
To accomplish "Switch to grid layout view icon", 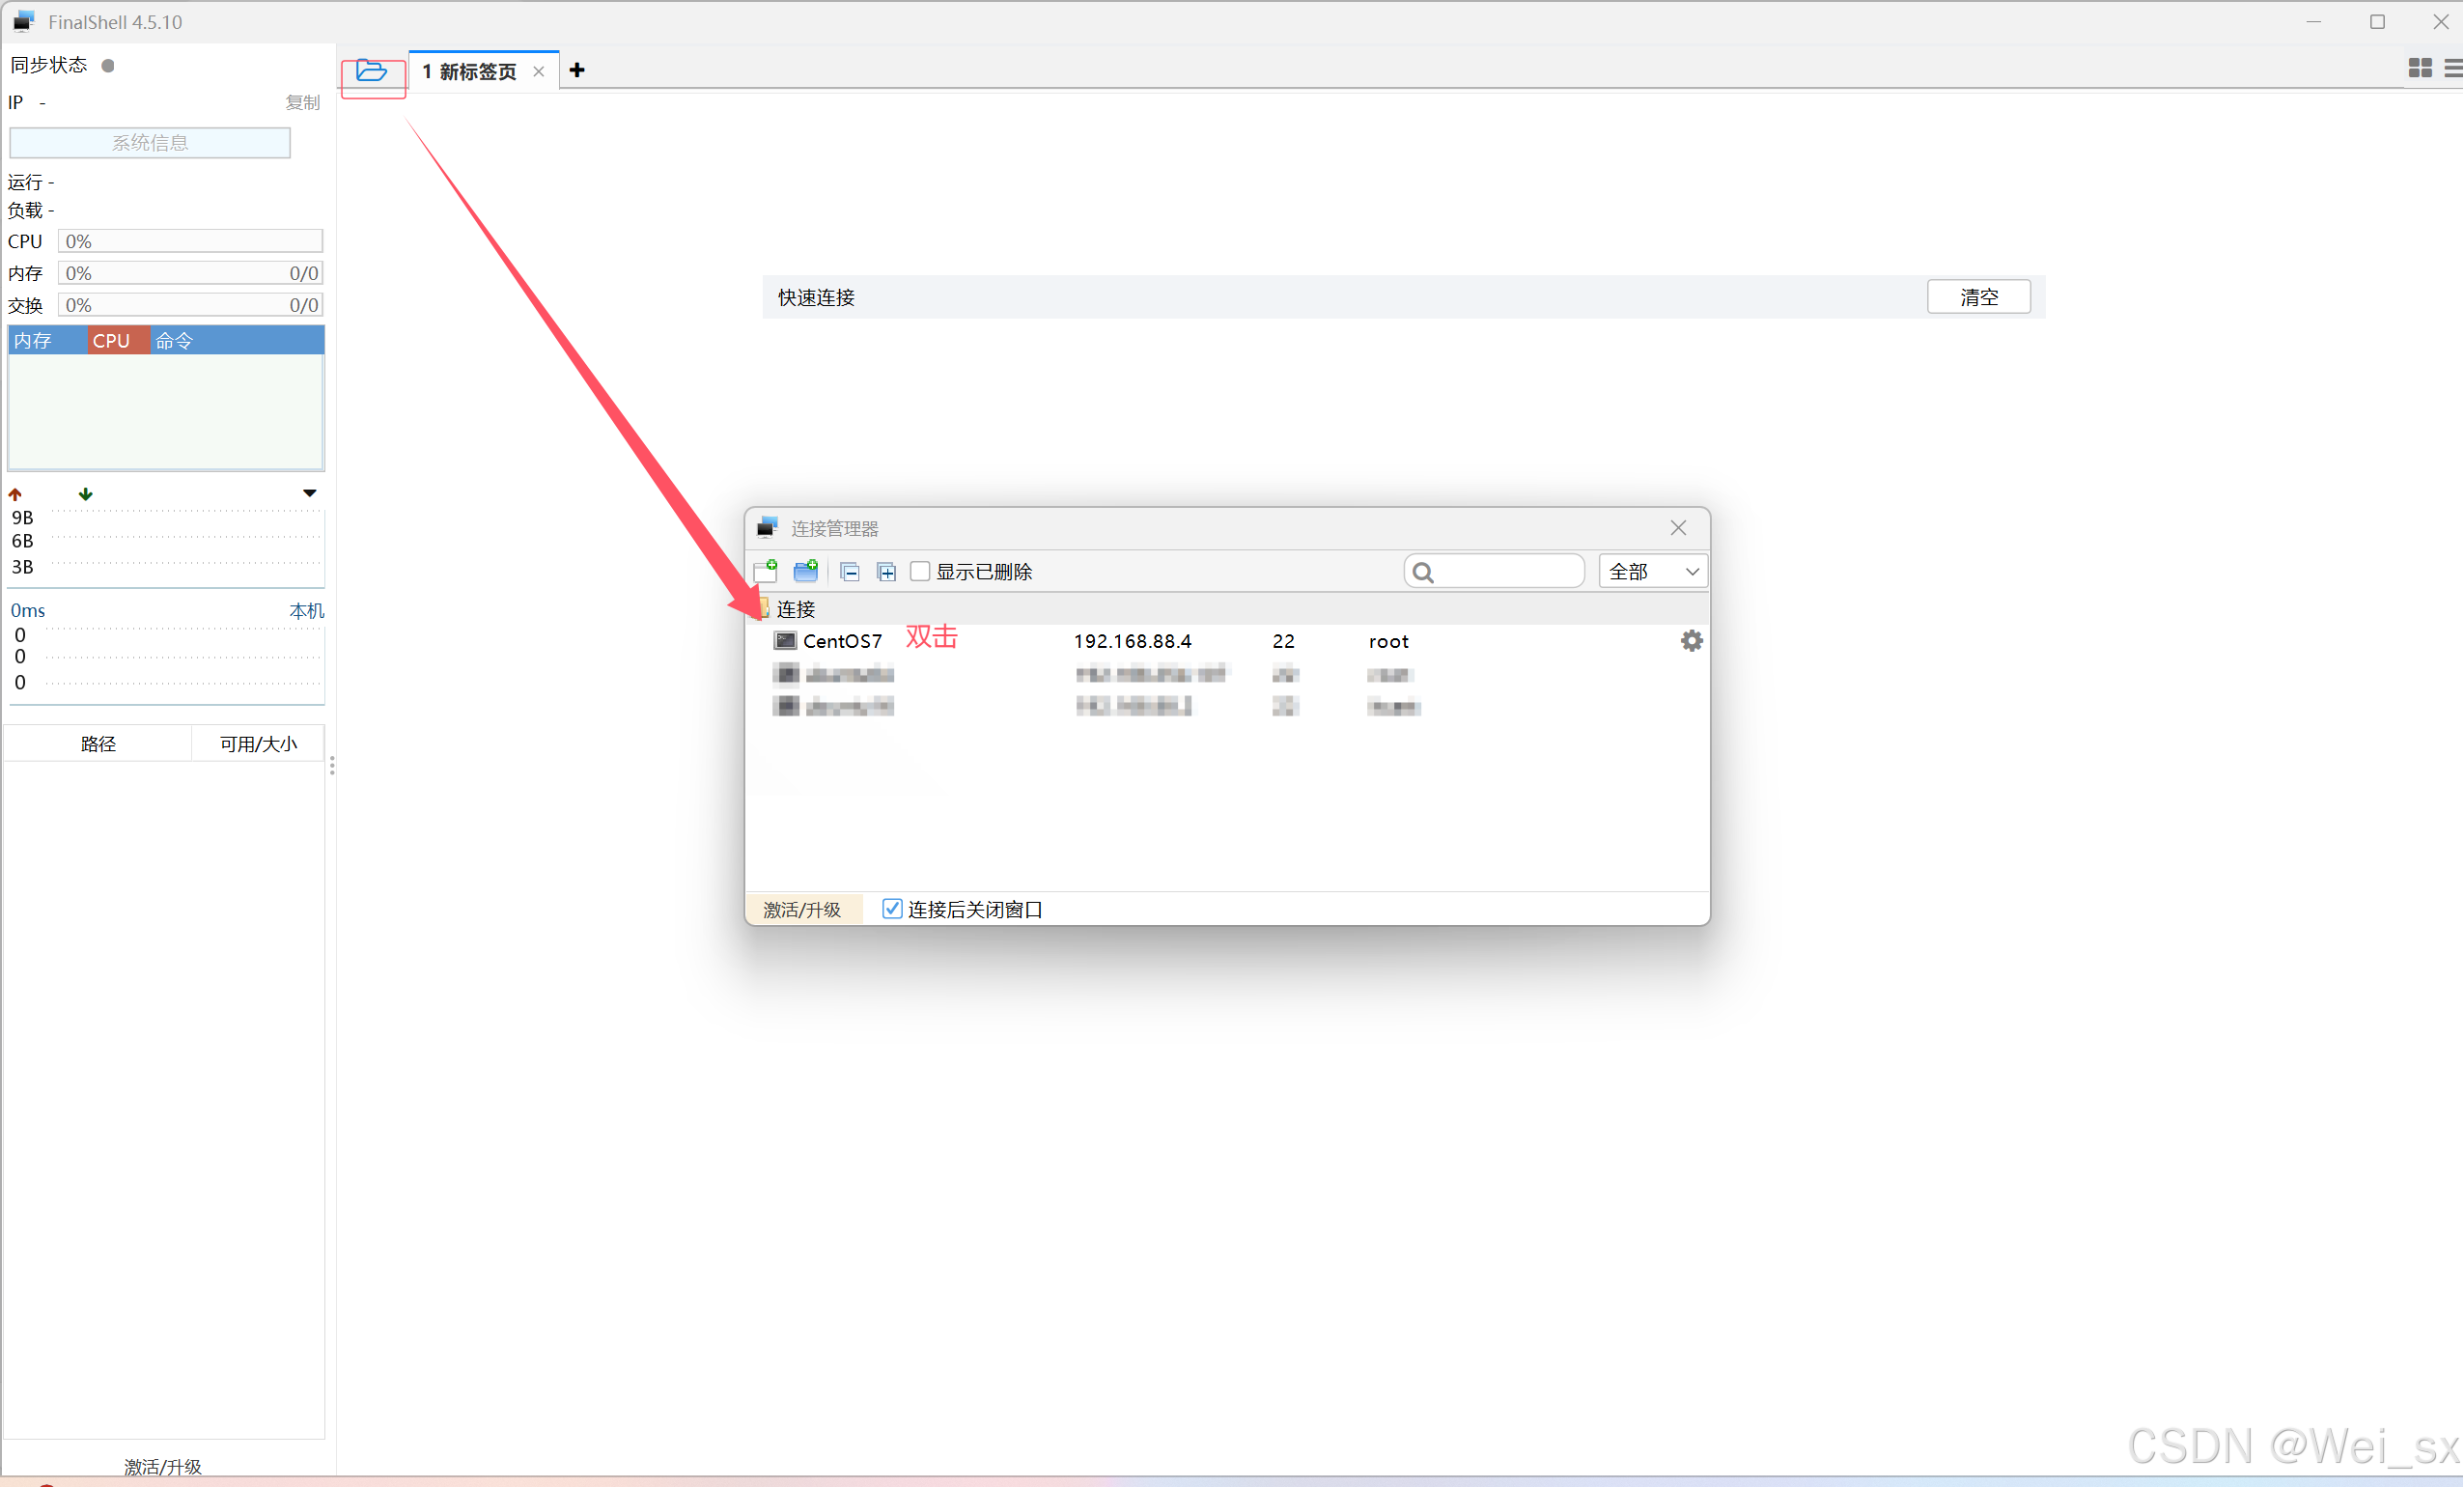I will click(2420, 68).
